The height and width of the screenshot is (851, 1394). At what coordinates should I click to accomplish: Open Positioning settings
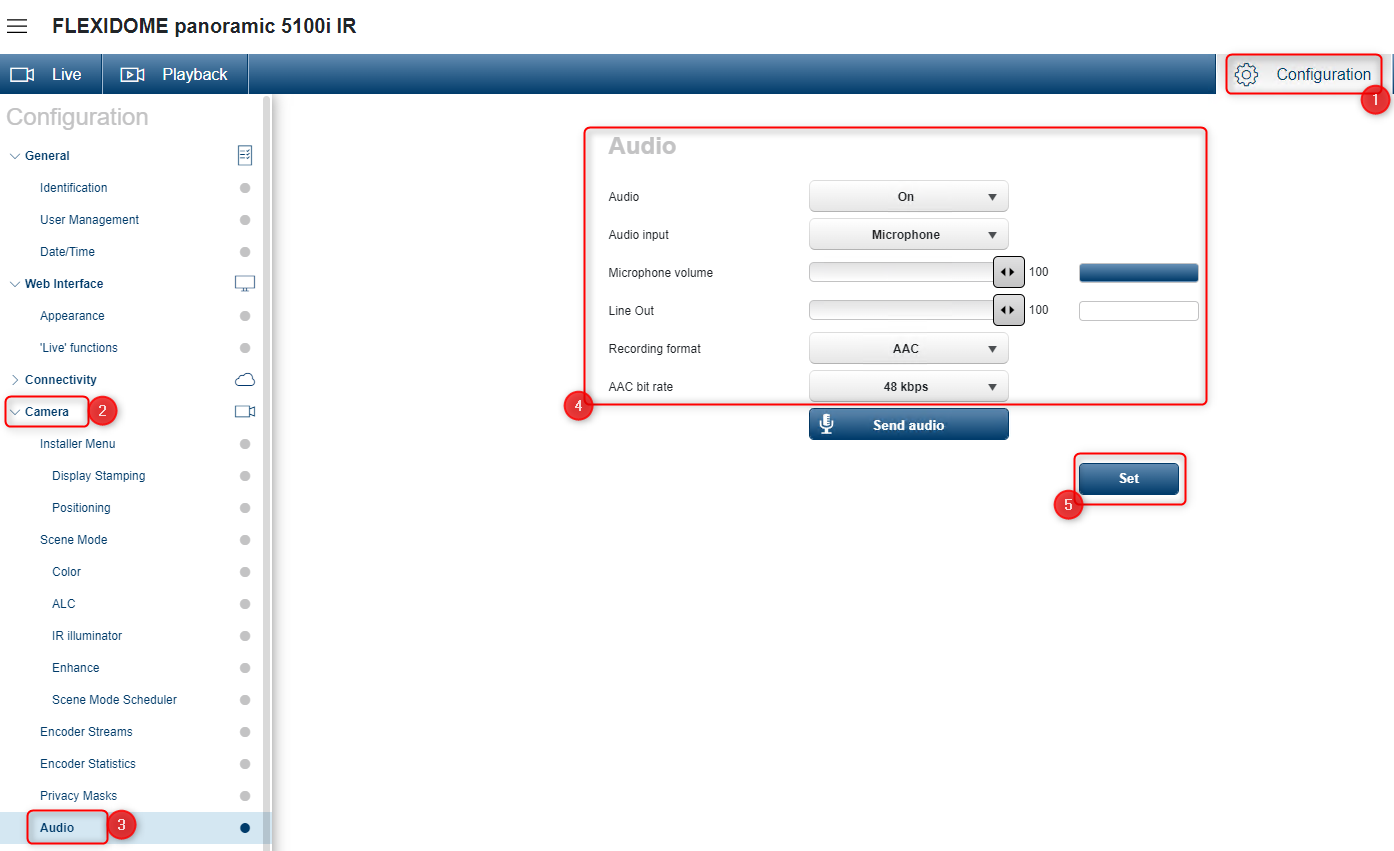pos(81,507)
